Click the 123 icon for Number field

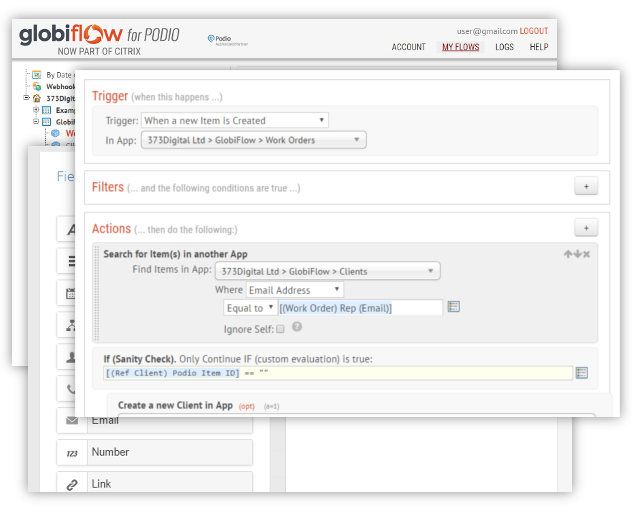pos(72,453)
